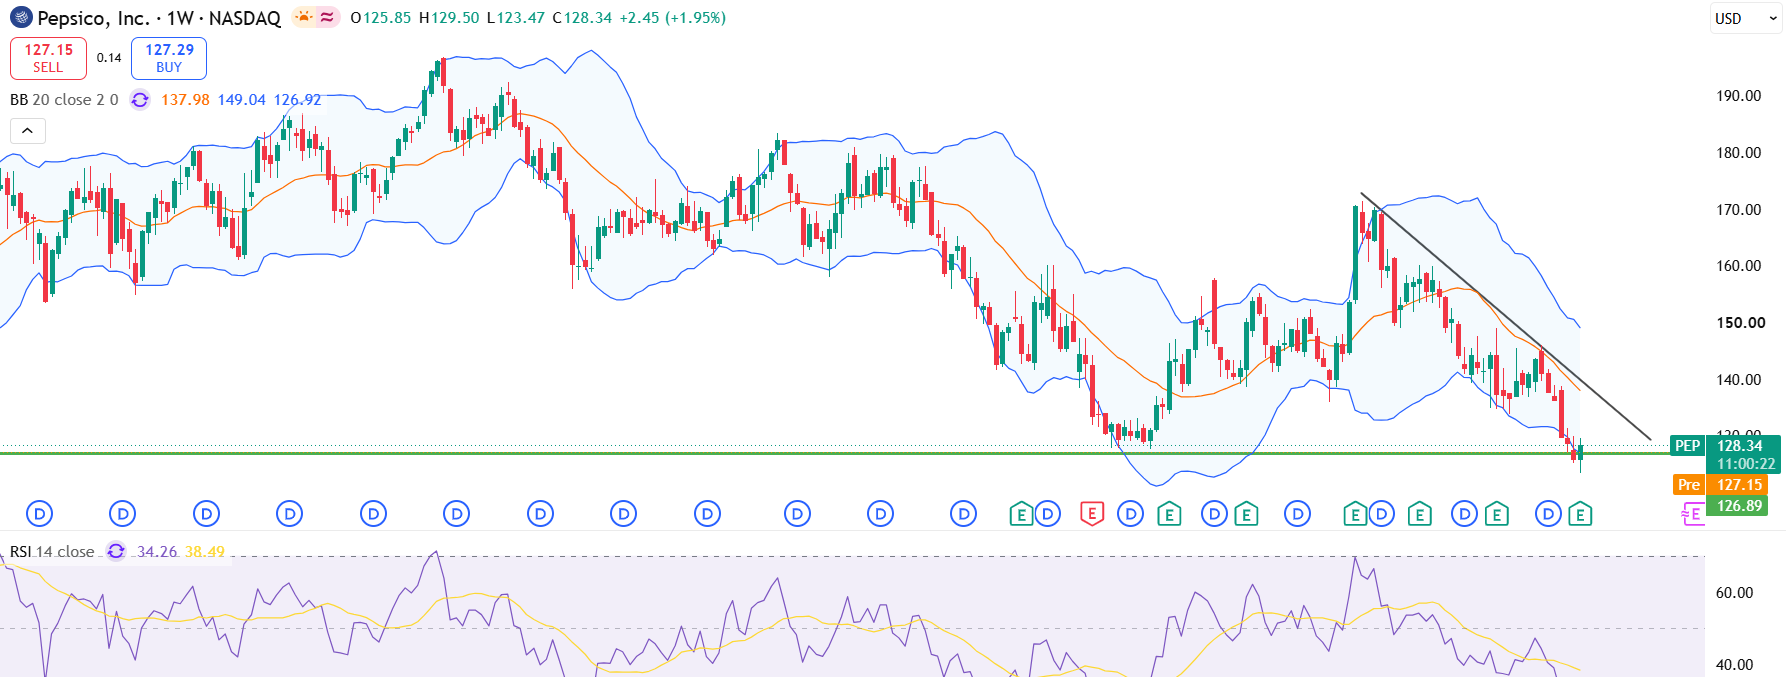The image size is (1786, 677).
Task: Click the 0.14 spread value
Action: [x=109, y=58]
